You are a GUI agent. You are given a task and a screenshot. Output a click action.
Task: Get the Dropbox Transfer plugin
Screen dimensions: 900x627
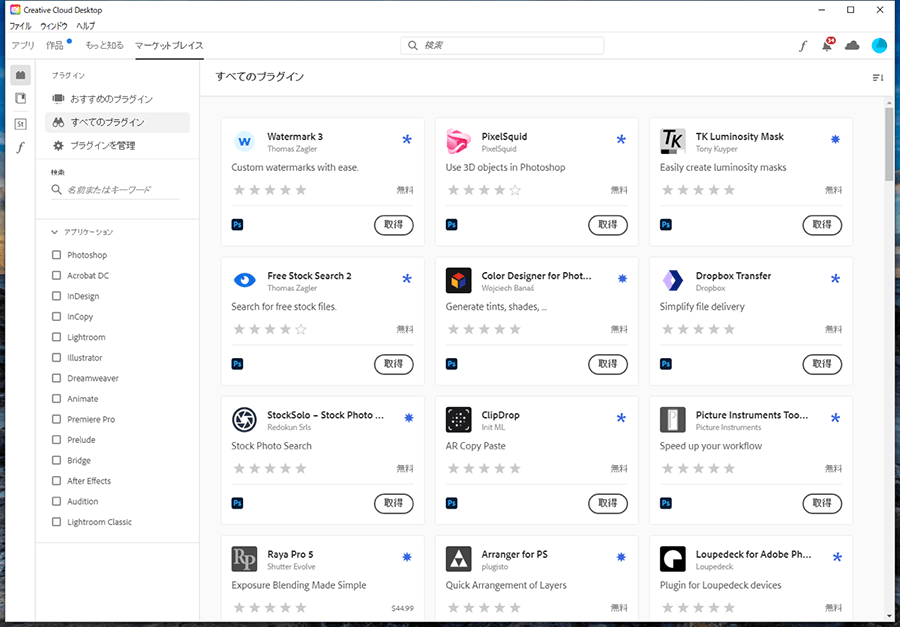coord(822,364)
